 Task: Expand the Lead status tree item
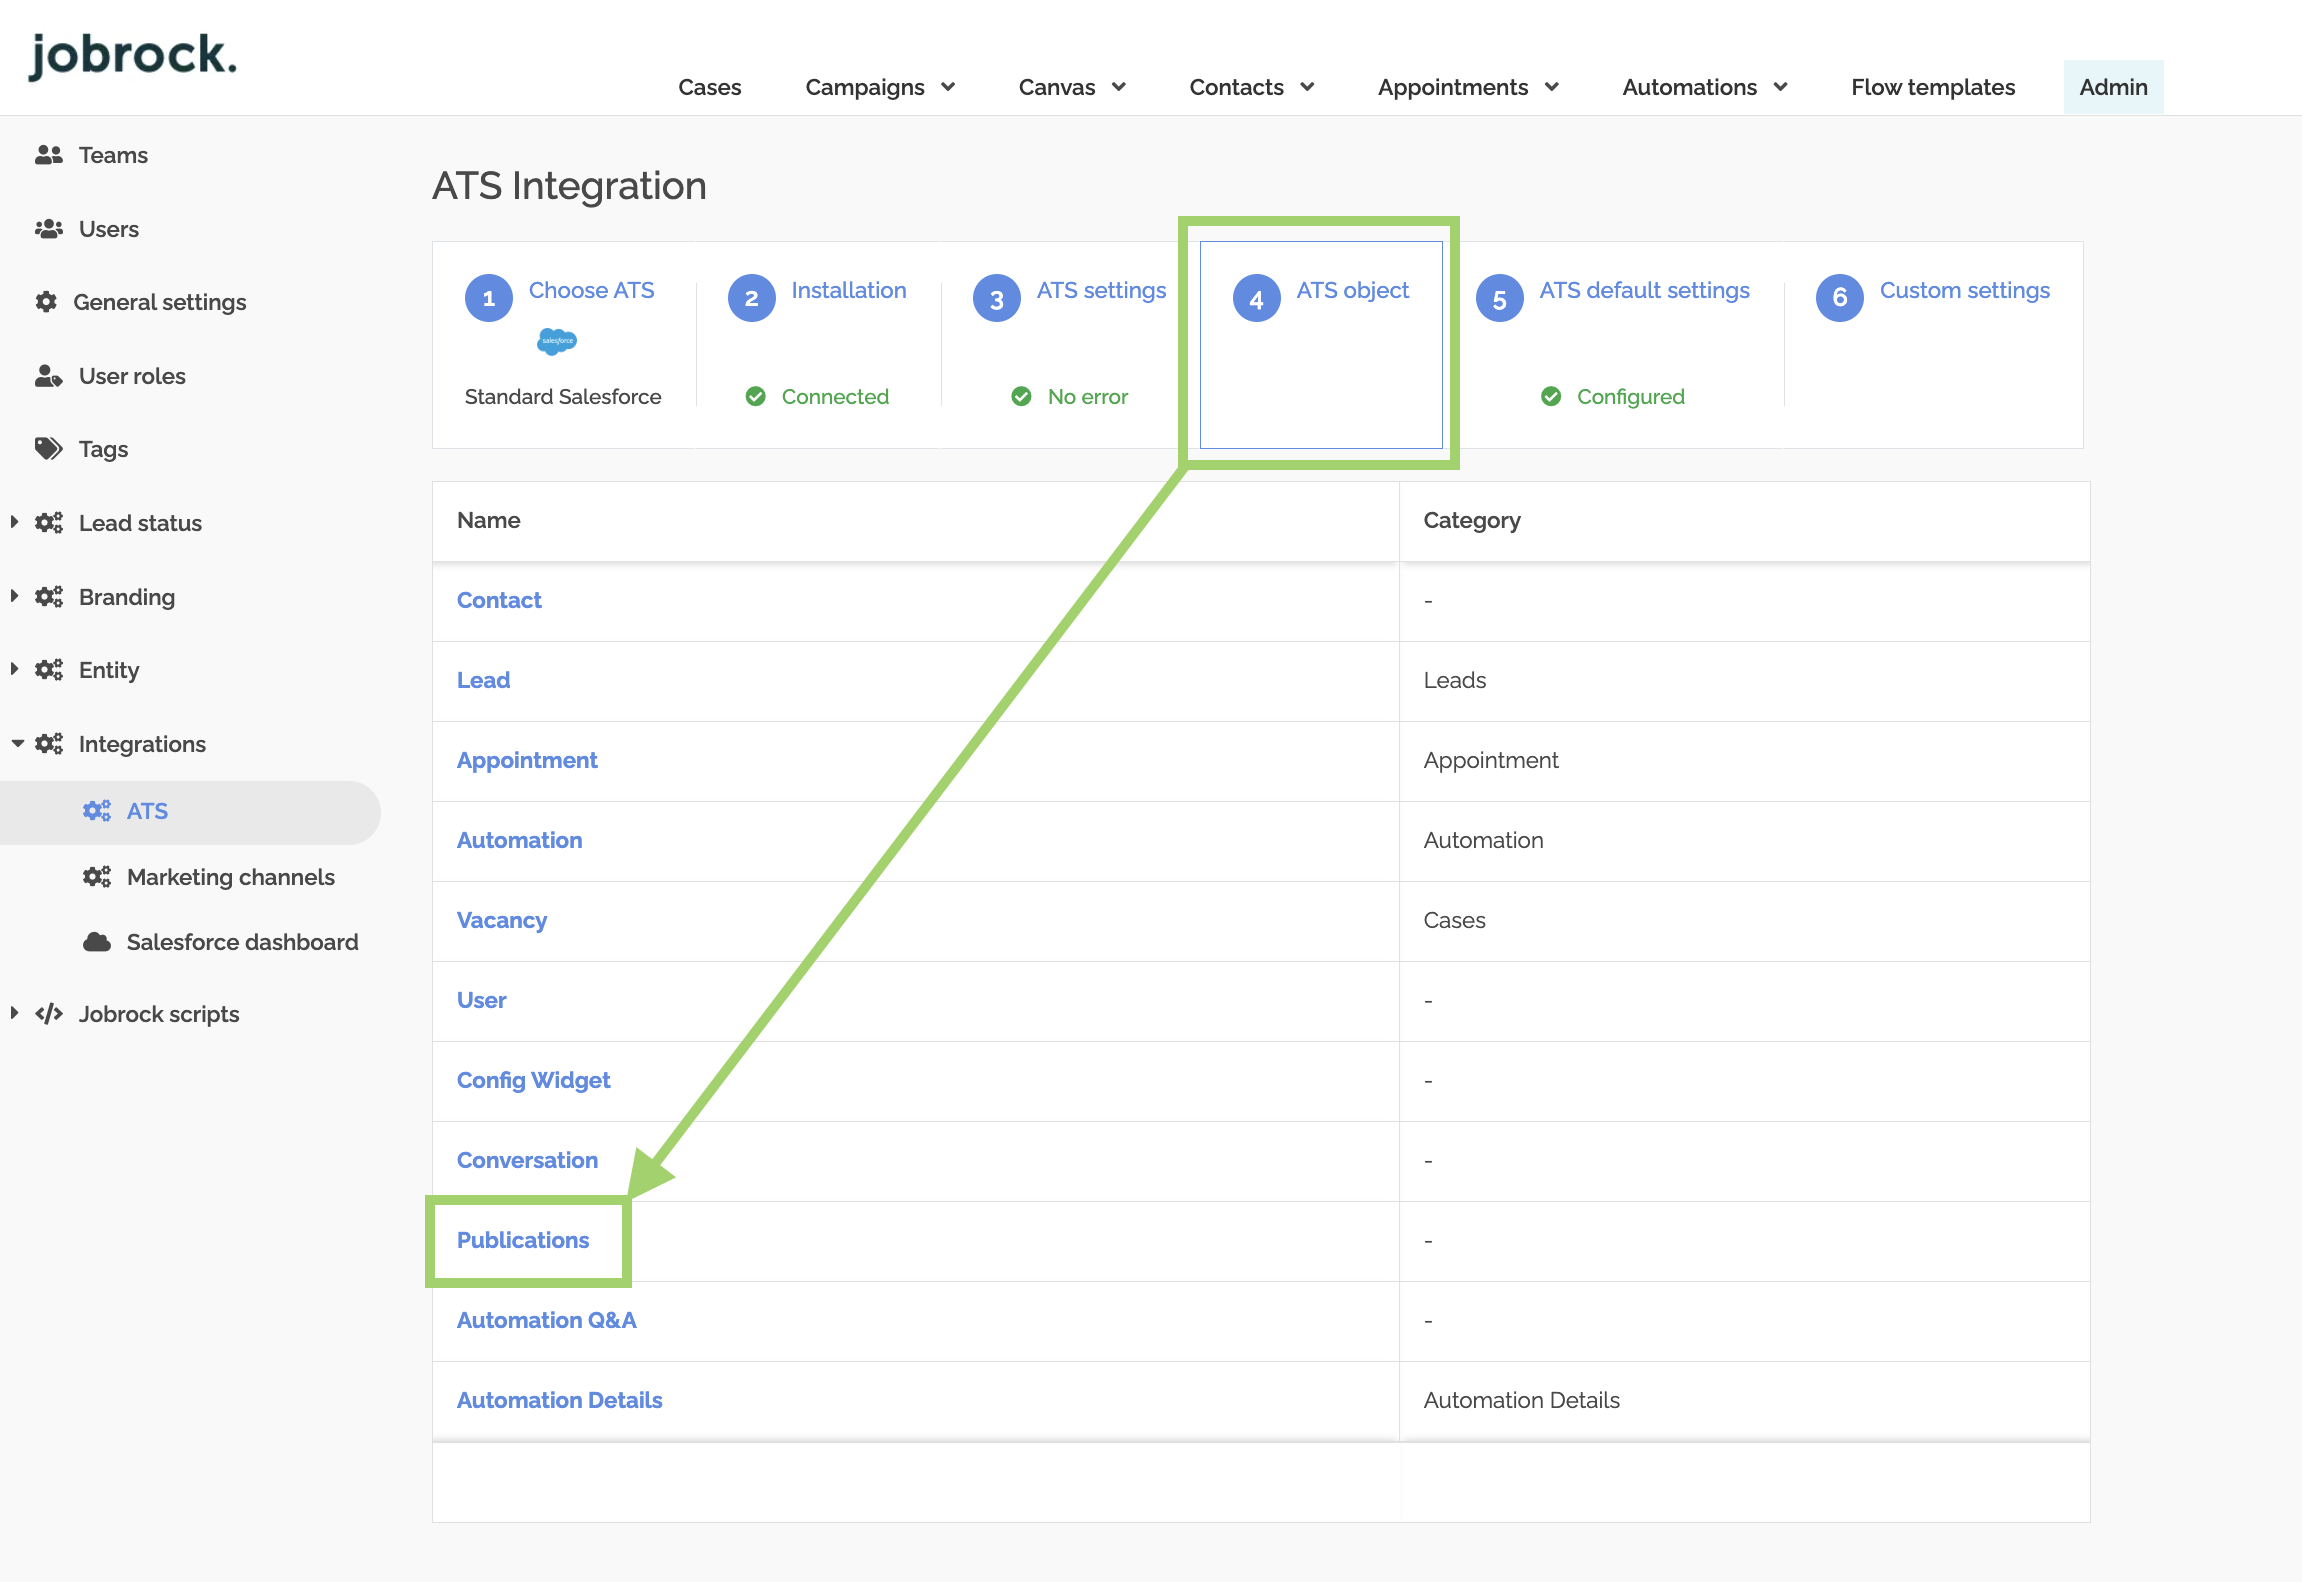click(14, 522)
